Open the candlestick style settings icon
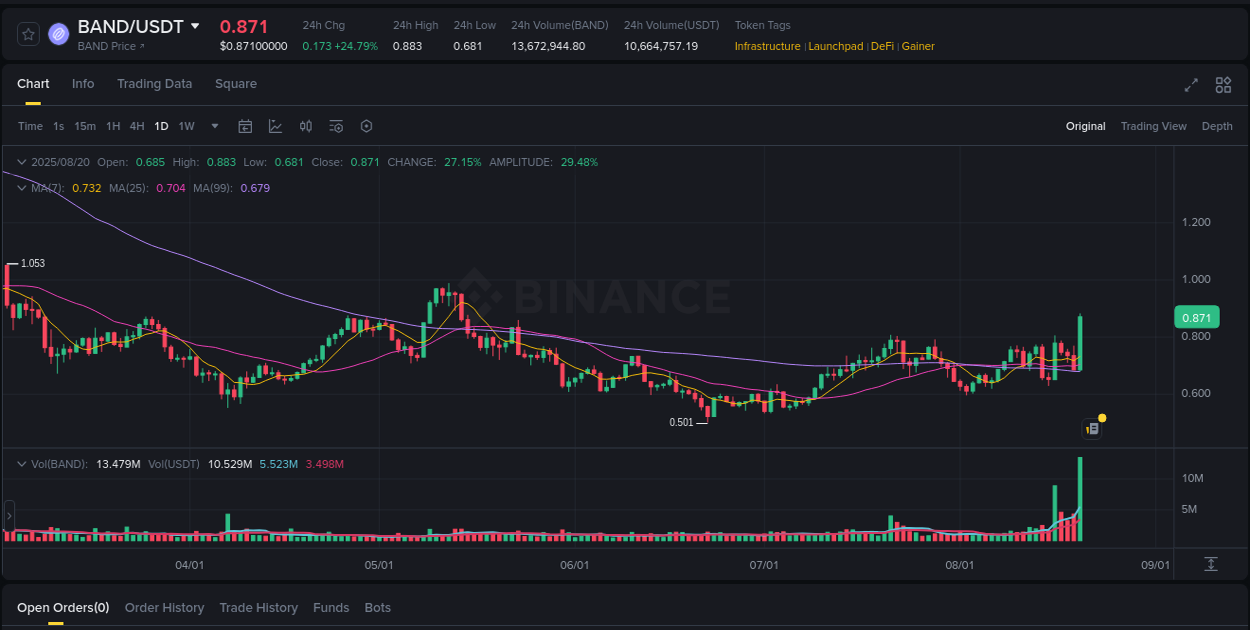Viewport: 1250px width, 630px height. point(306,126)
